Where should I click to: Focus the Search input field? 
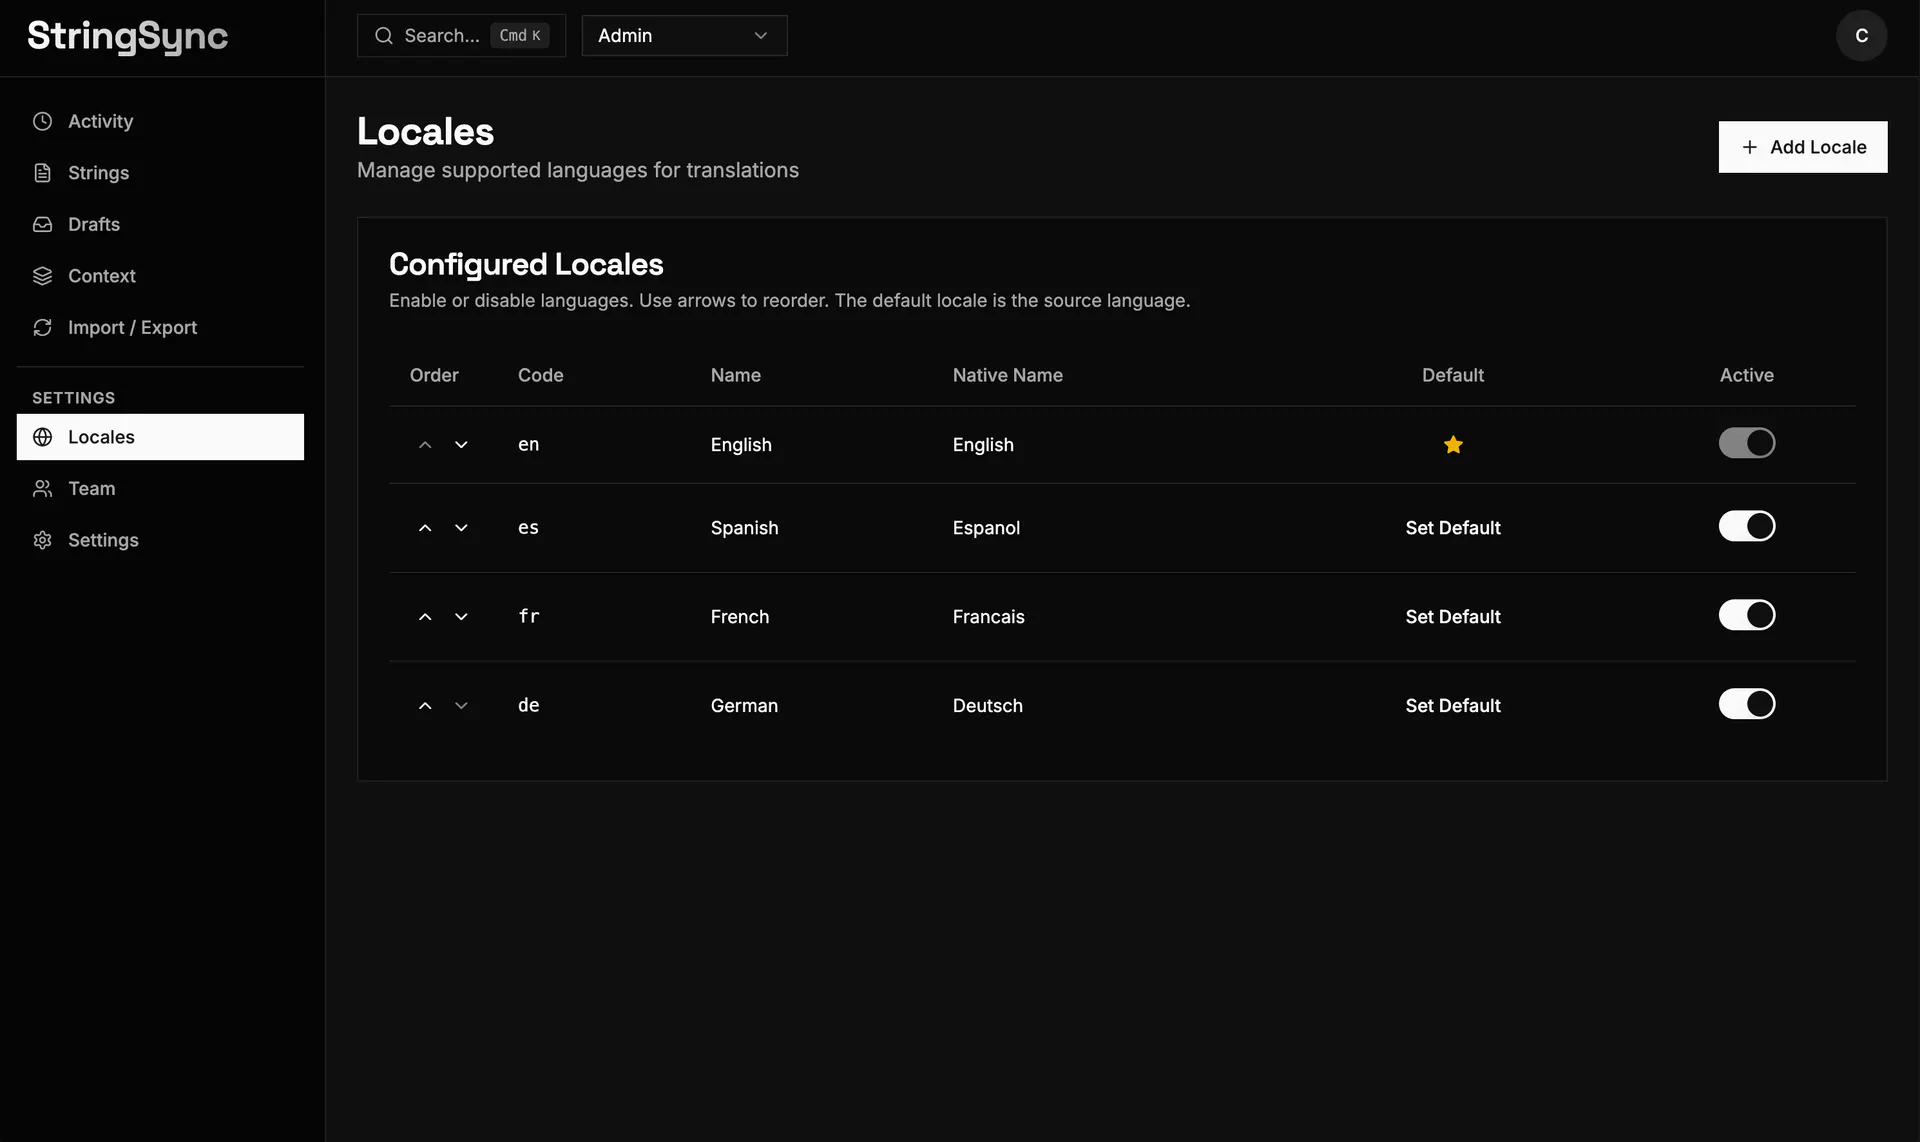coord(461,36)
